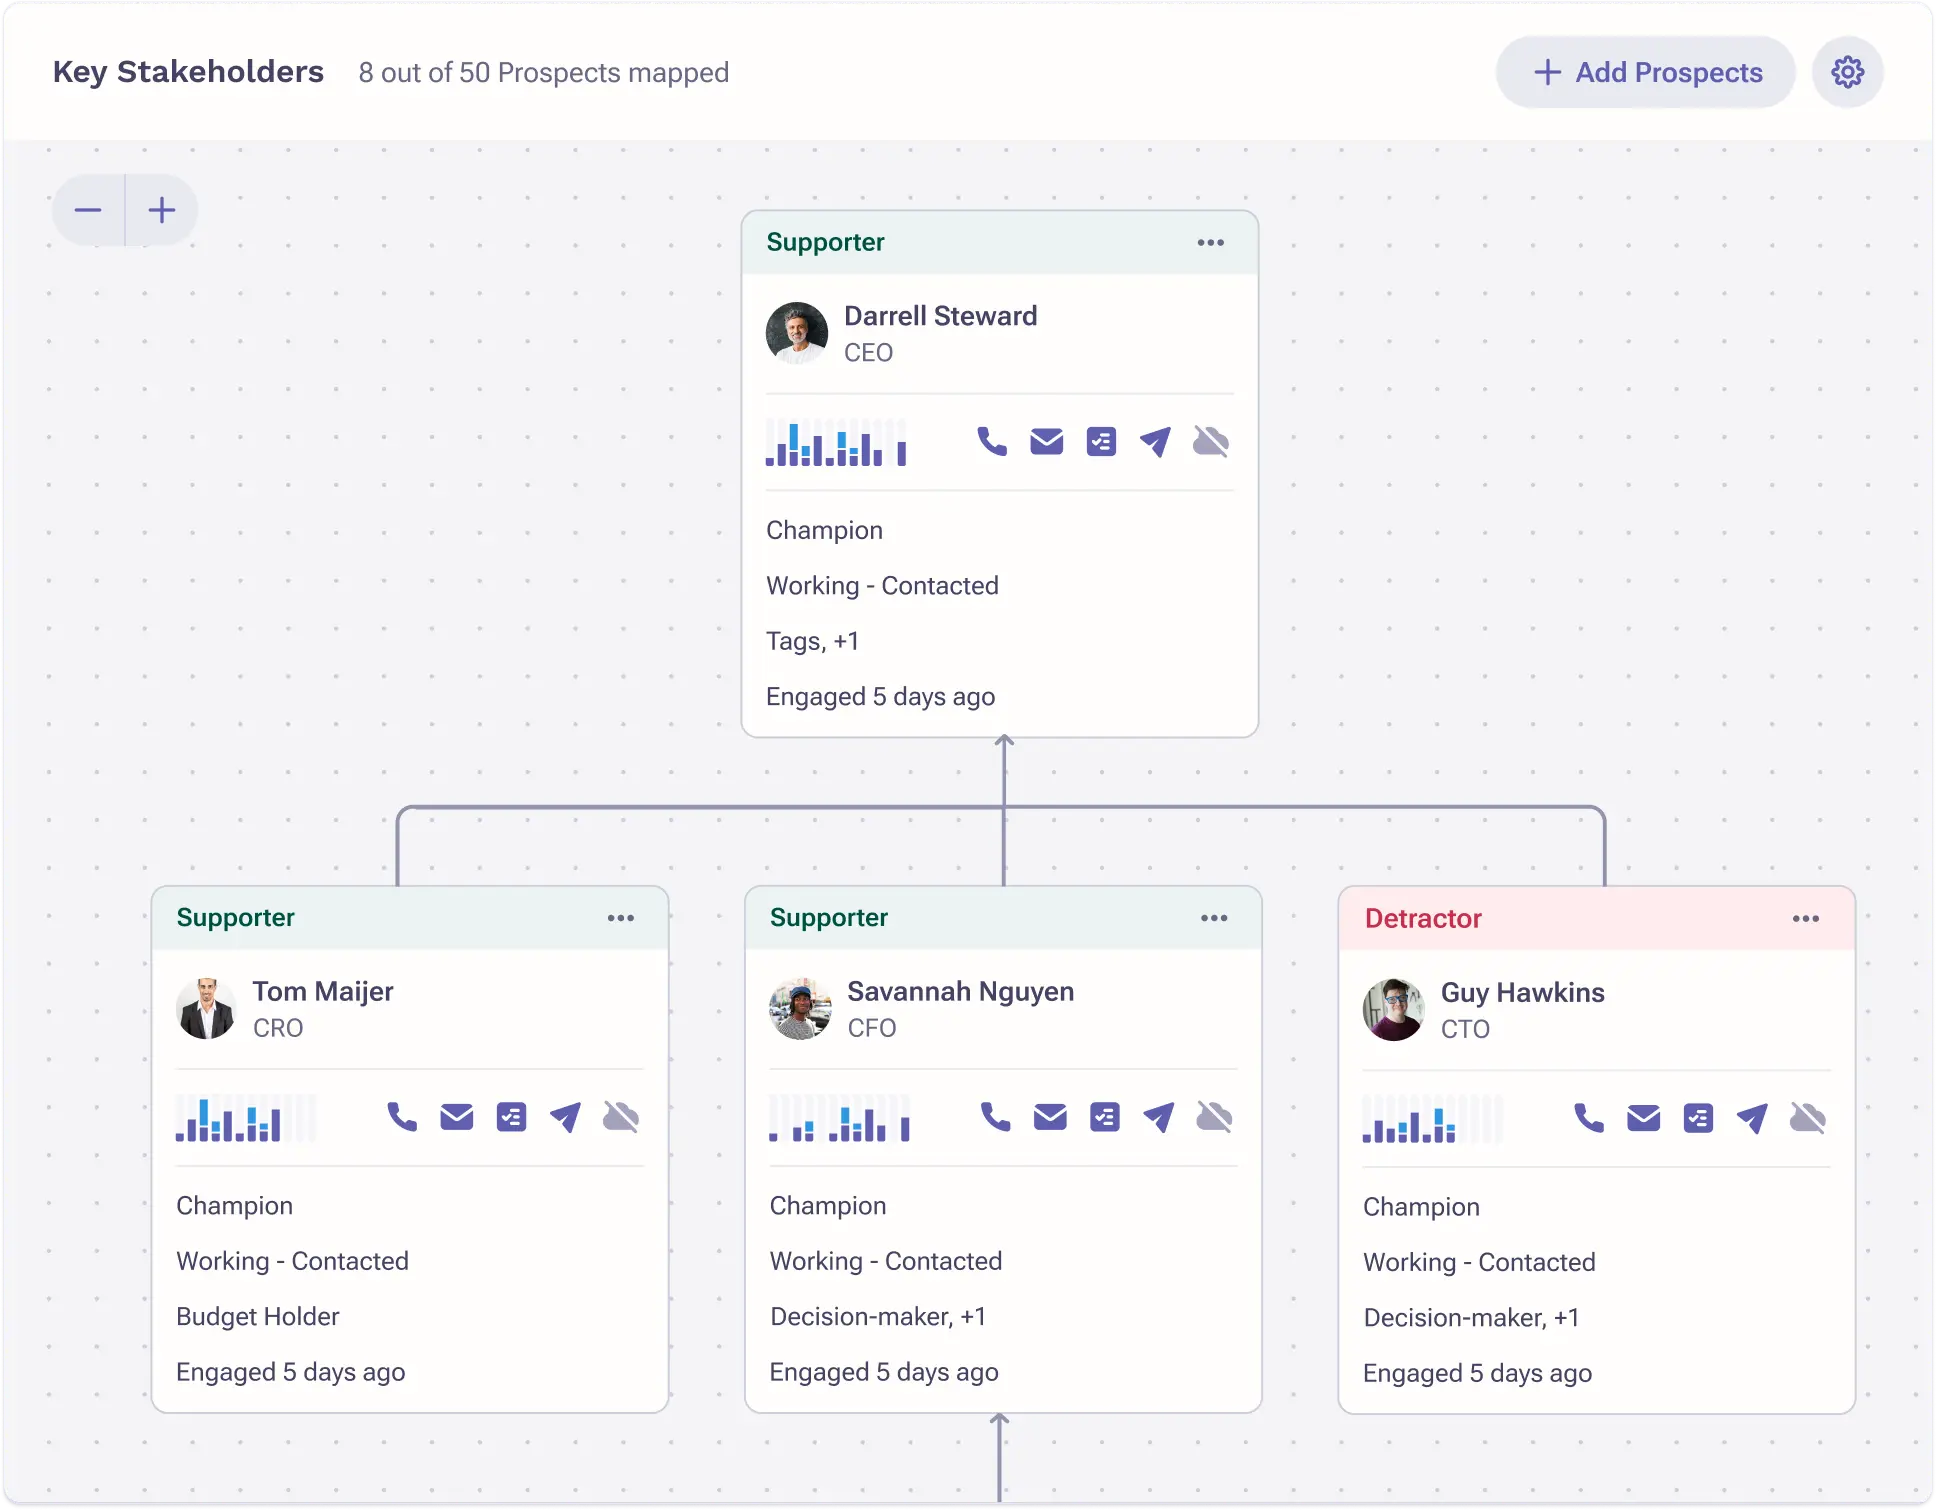Viewport: 1936px width, 1510px height.
Task: Open three-dot menu on Savannah Nguyen card
Action: (1214, 918)
